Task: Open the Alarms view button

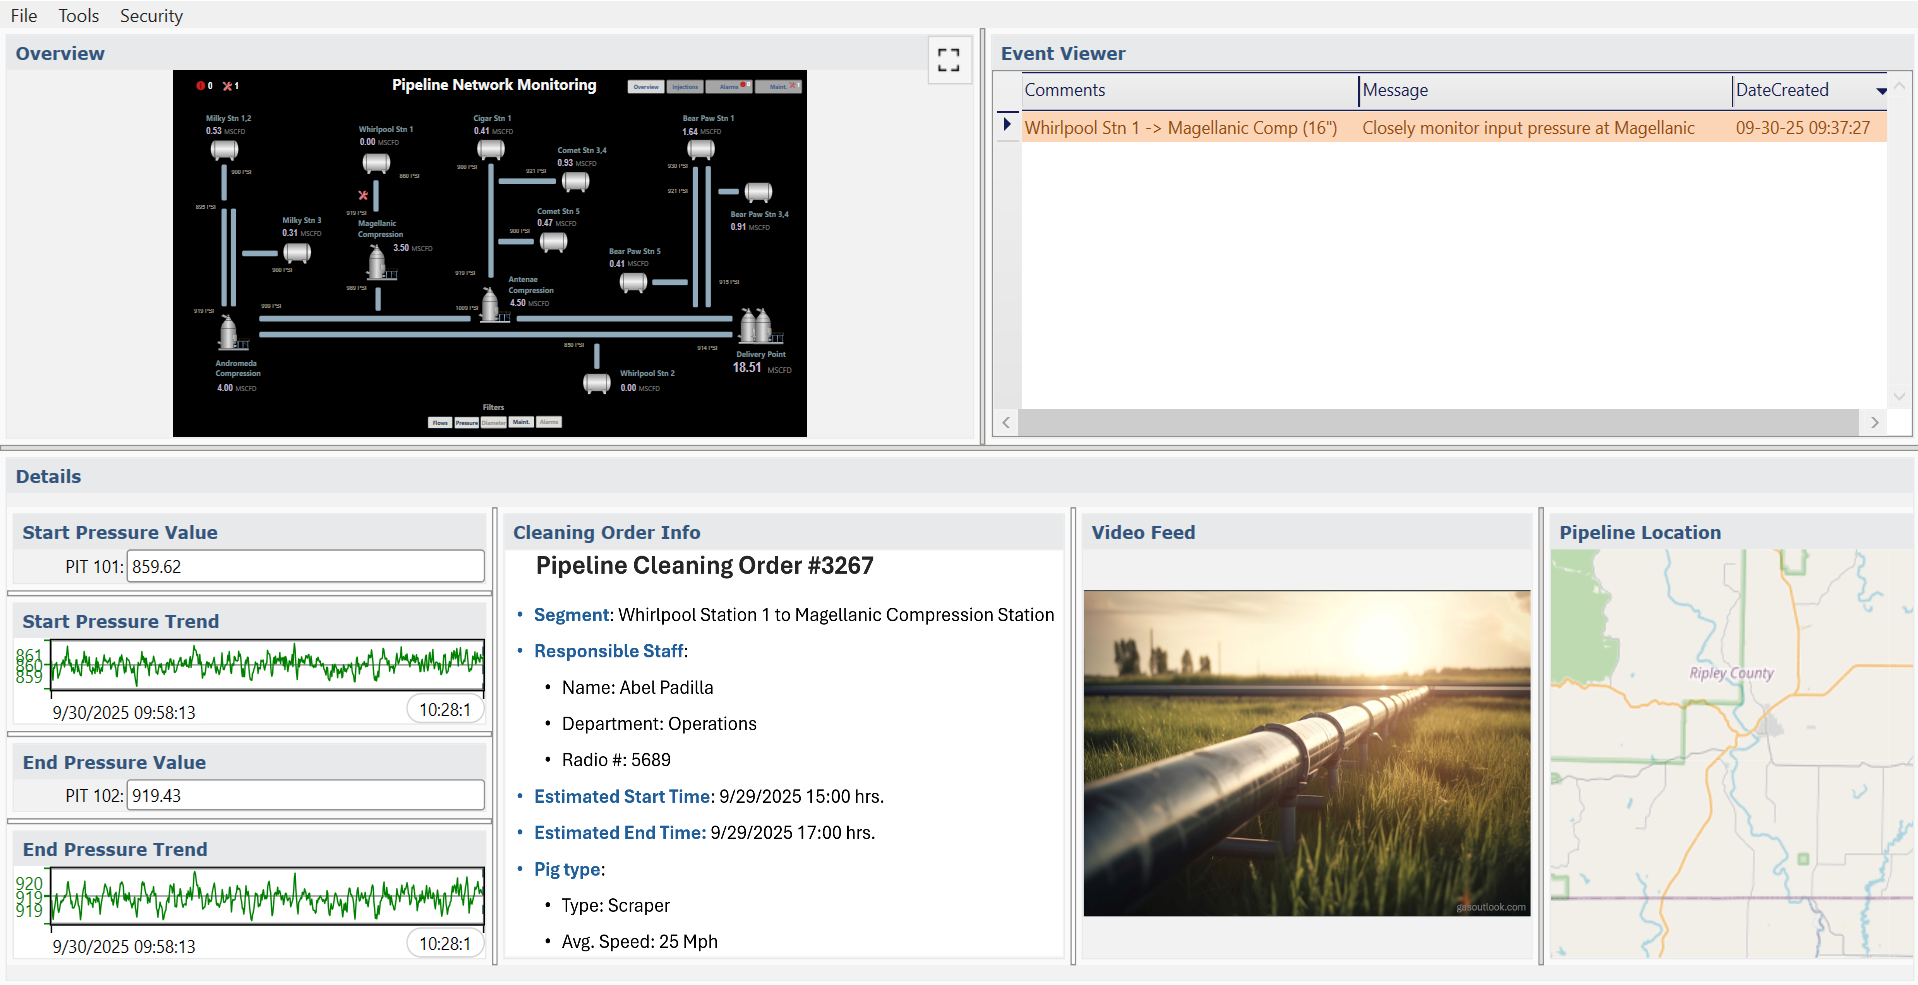Action: 730,87
